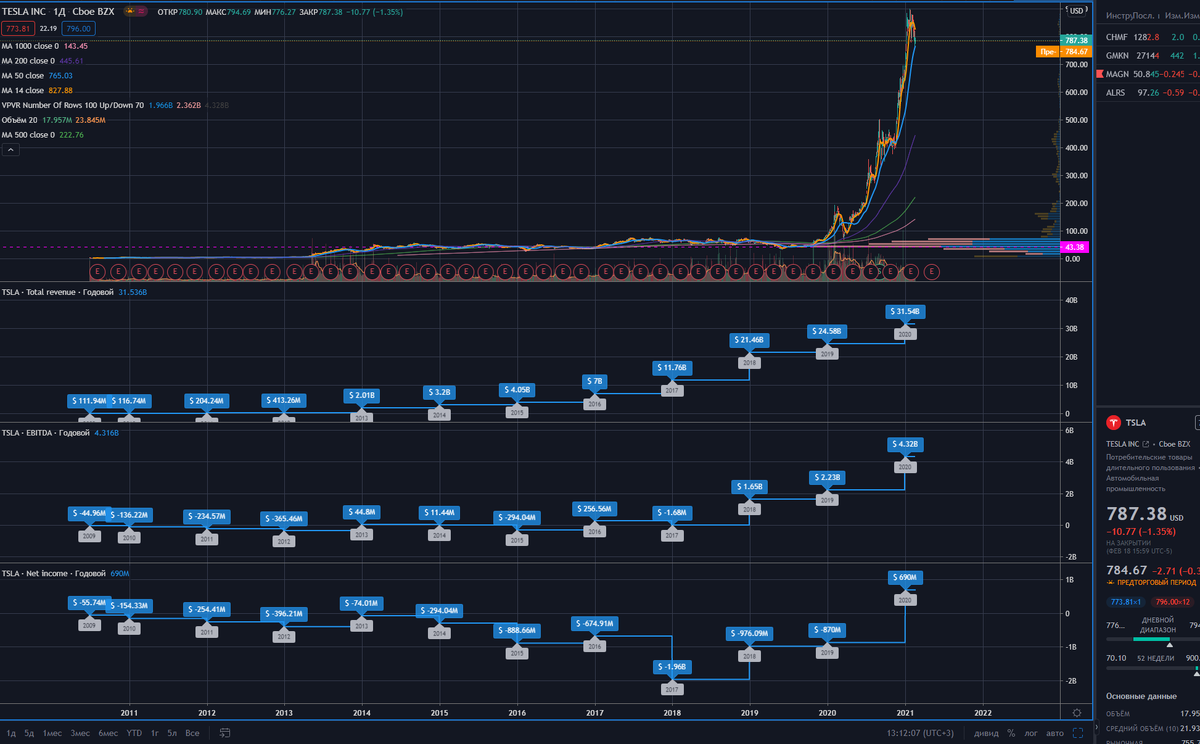The width and height of the screenshot is (1200, 744).
Task: Click the $ 24.58B revenue label for 2019
Action: (827, 331)
